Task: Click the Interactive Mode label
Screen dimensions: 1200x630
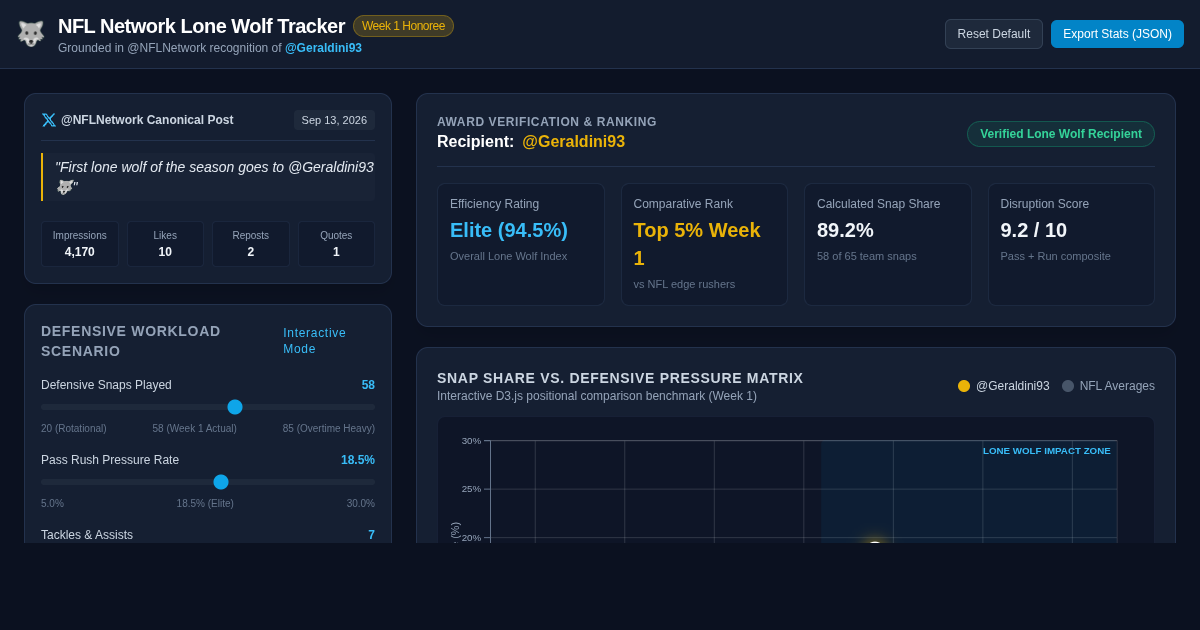Action: [314, 341]
